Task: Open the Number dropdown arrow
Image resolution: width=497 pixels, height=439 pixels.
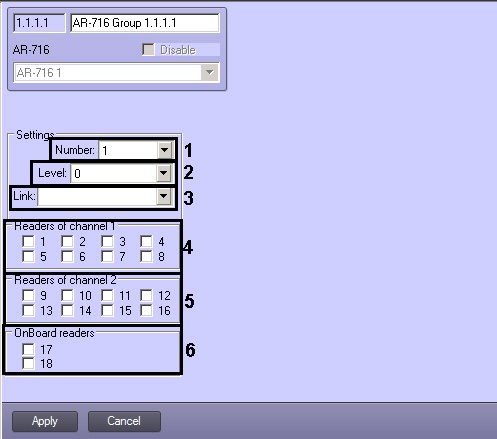Action: tap(164, 150)
